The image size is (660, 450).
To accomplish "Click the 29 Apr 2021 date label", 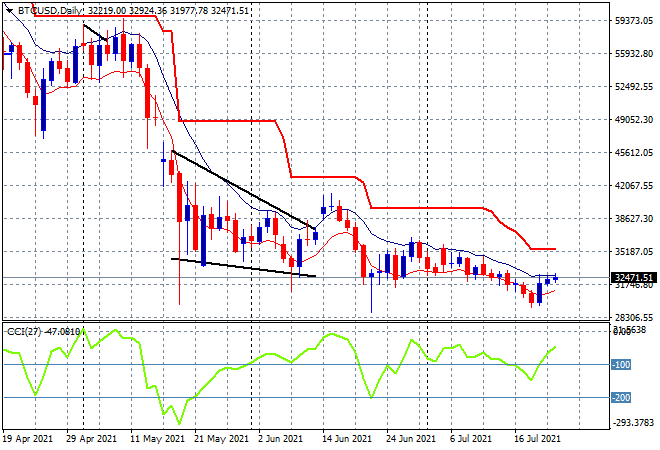I will pos(91,439).
